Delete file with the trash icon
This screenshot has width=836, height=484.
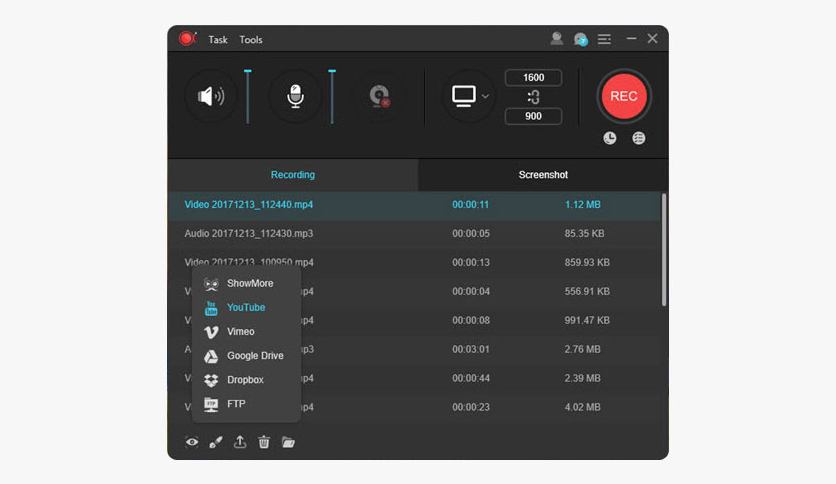click(264, 442)
